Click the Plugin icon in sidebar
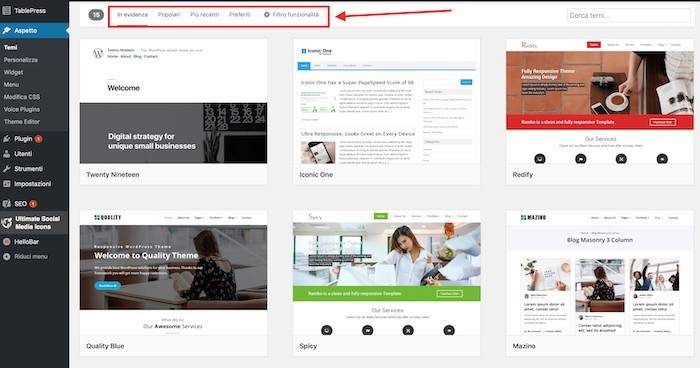700x368 pixels. click(x=7, y=139)
